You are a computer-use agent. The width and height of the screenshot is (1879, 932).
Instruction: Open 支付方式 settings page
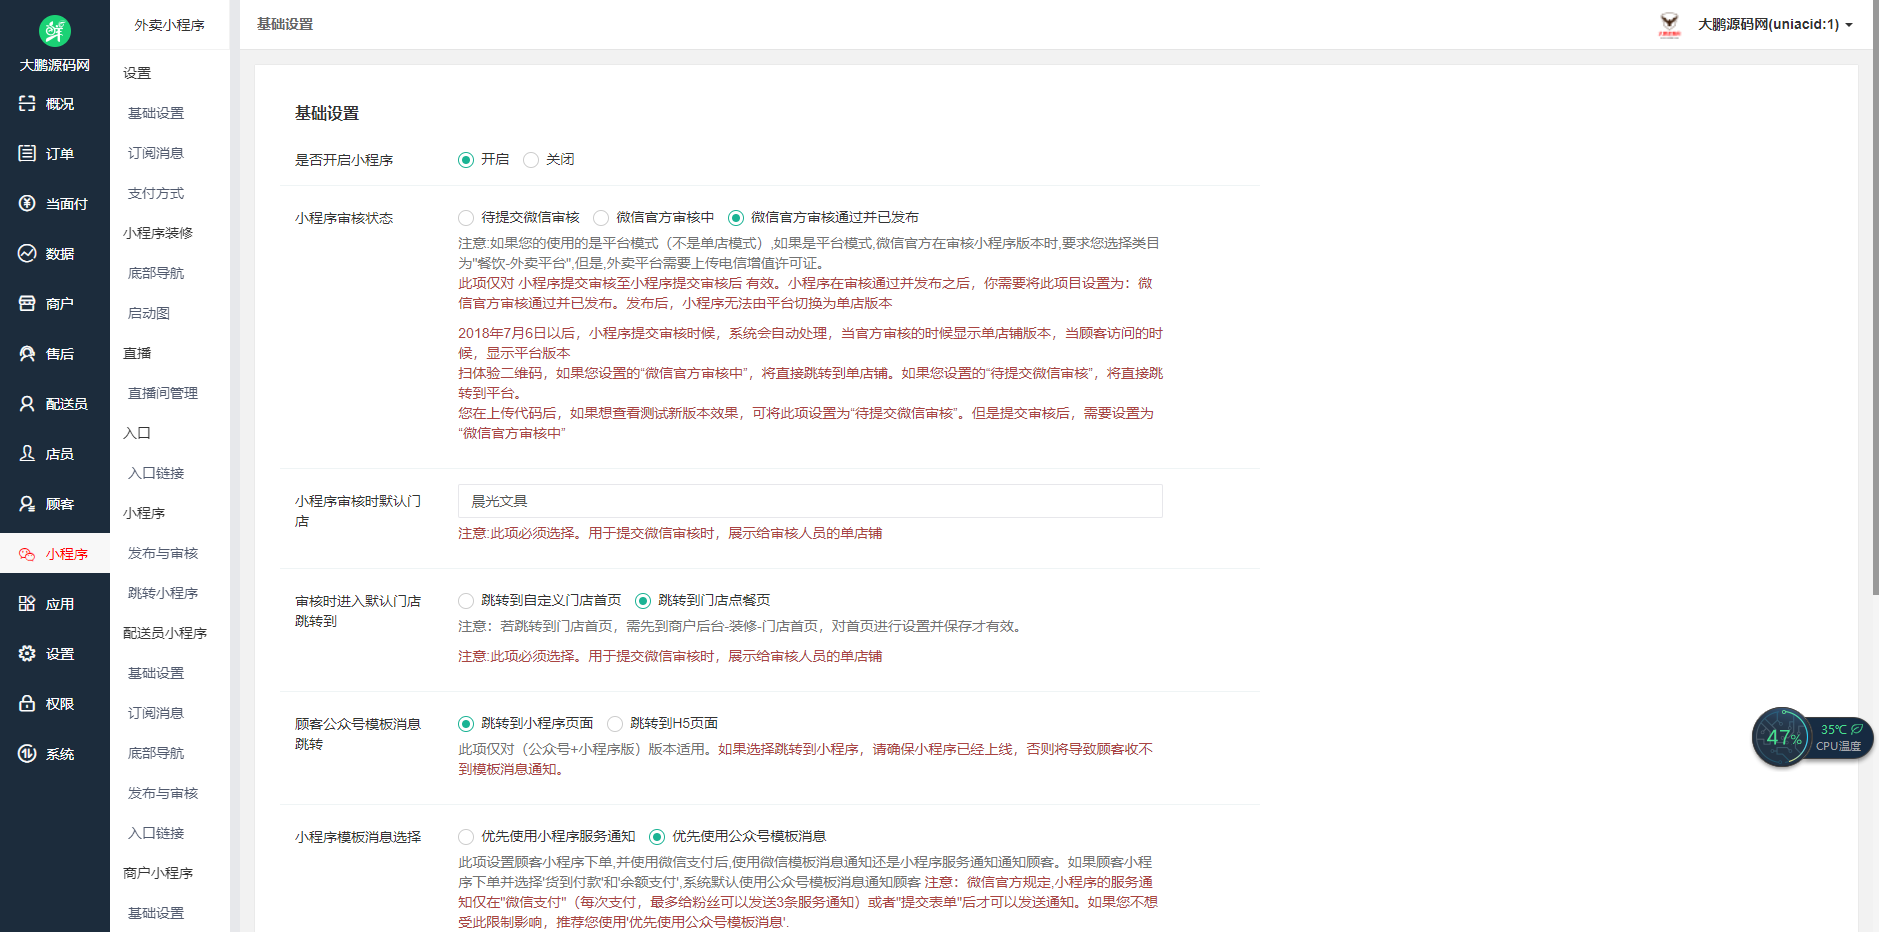pos(155,192)
